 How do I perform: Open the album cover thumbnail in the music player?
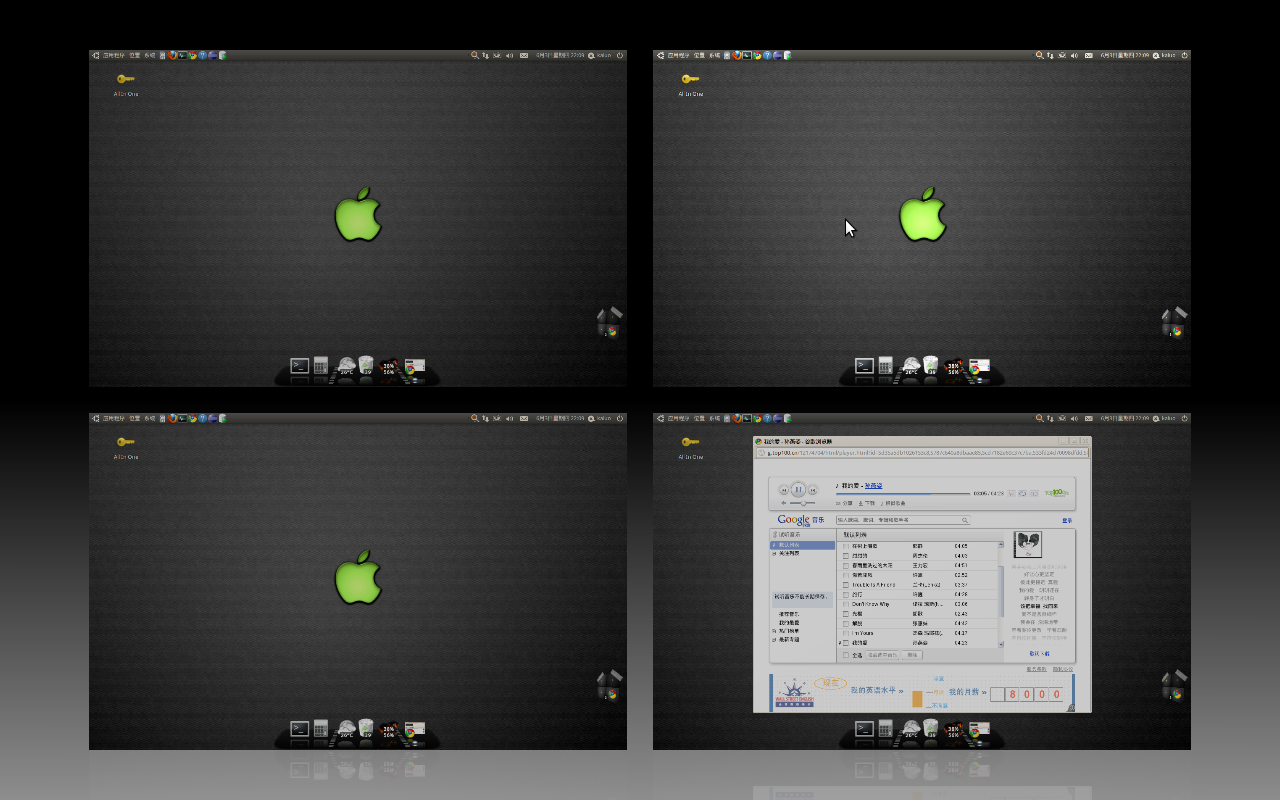pyautogui.click(x=1028, y=545)
